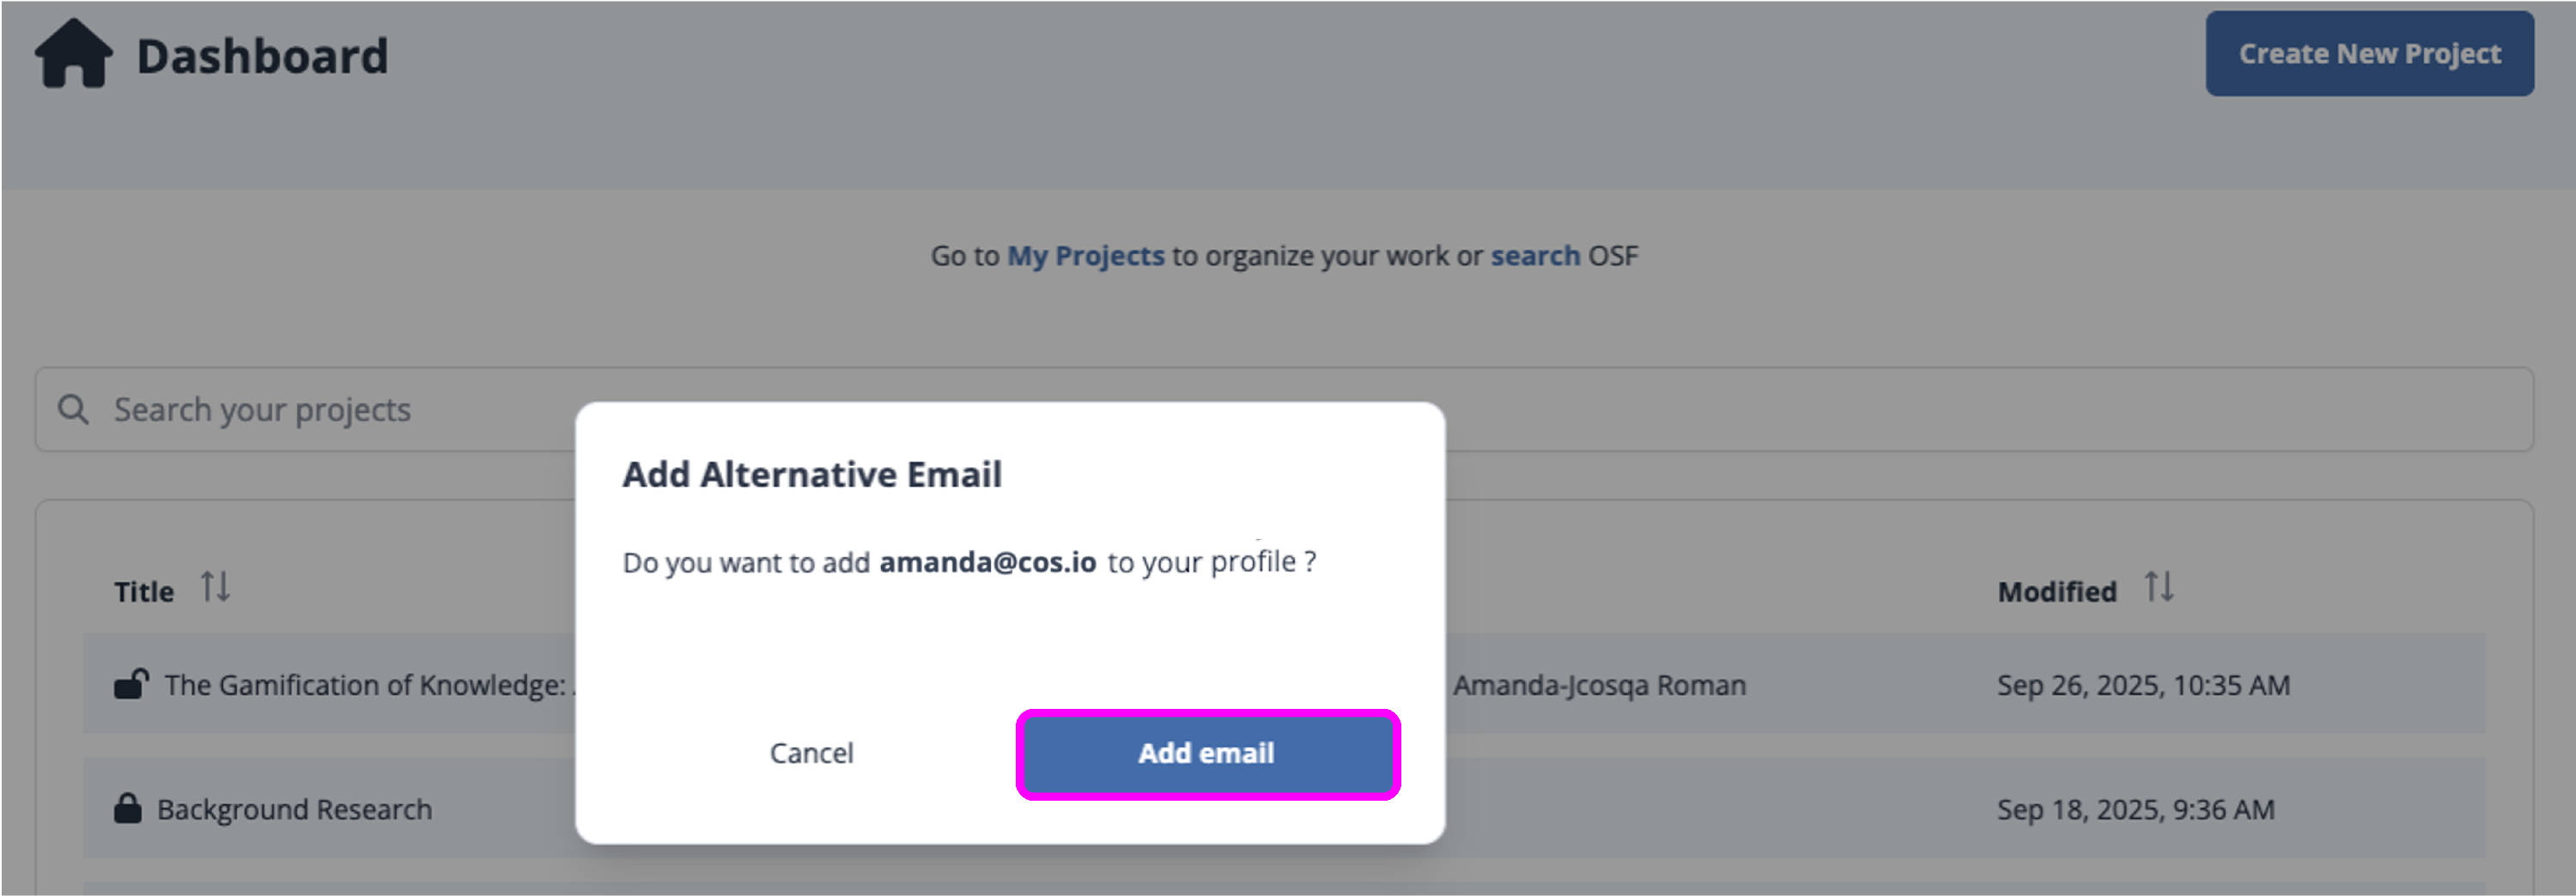Click the Create New Project button
The width and height of the screenshot is (2576, 896).
2369,54
